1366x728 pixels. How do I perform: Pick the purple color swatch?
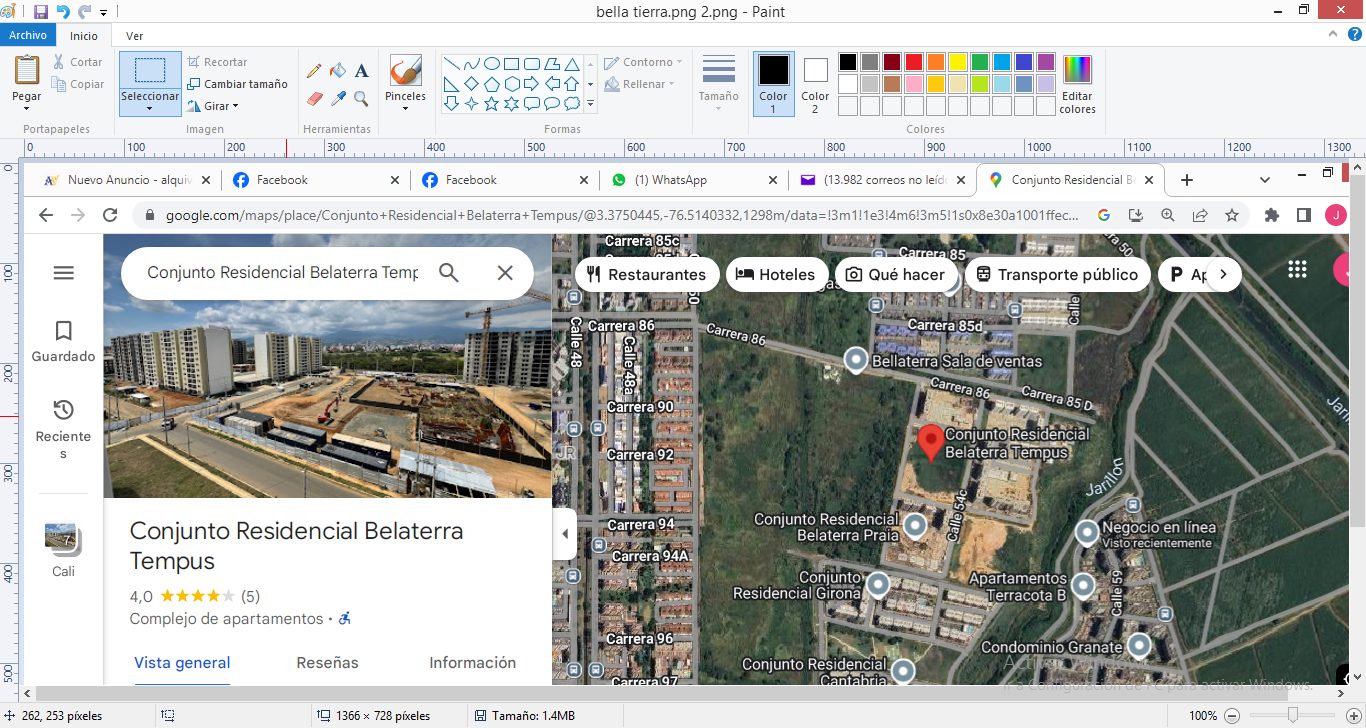coord(1045,62)
